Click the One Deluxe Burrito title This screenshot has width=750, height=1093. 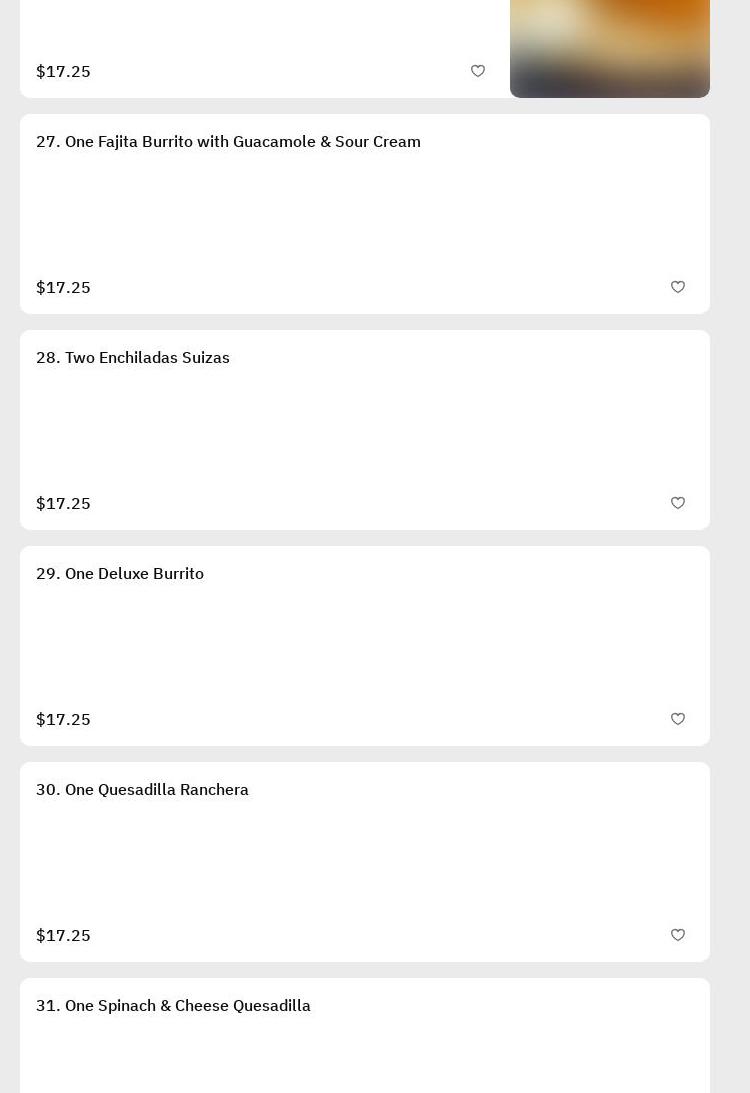[x=120, y=574]
